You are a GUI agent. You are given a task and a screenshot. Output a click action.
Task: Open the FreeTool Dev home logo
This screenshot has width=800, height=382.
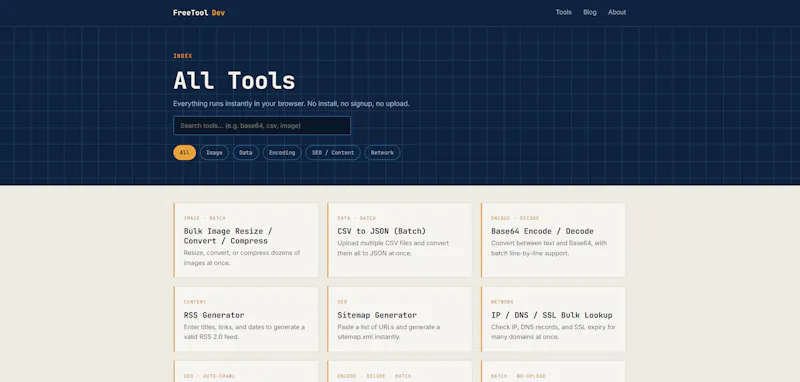tap(198, 13)
